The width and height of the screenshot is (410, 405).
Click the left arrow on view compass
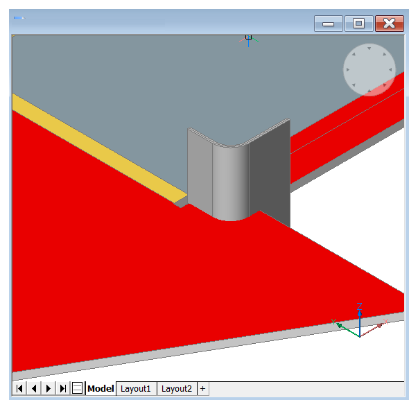[x=348, y=70]
